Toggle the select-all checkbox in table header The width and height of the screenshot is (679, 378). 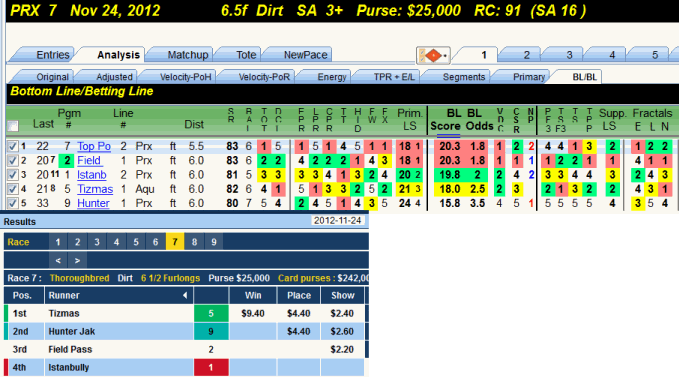click(x=13, y=126)
